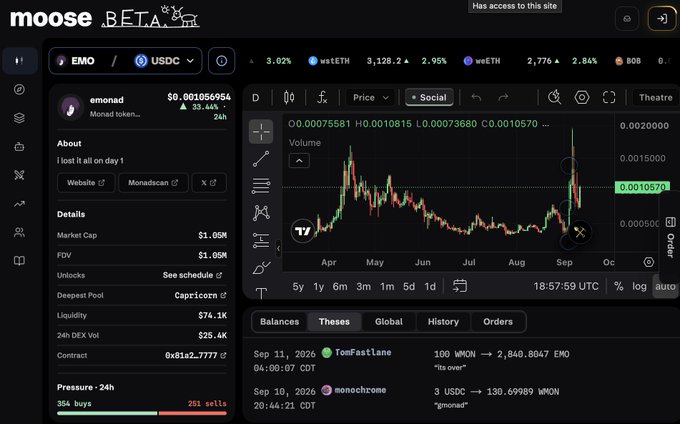Screen dimensions: 680x424
Task: Set chart range to 1y
Action: (319, 287)
